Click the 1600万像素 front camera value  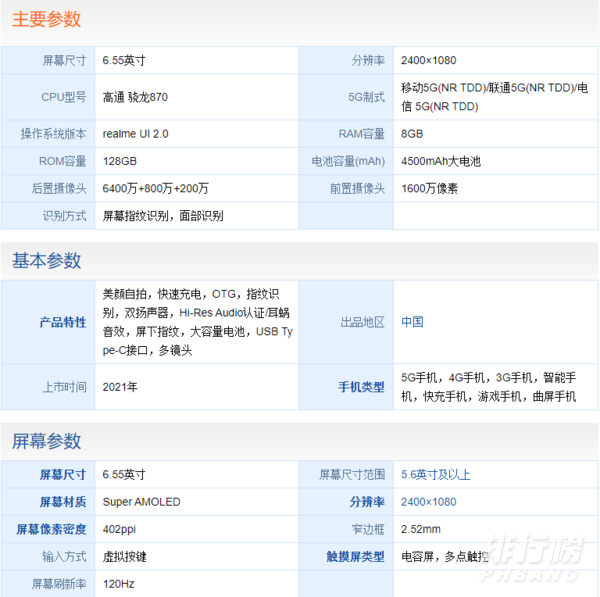coord(429,188)
